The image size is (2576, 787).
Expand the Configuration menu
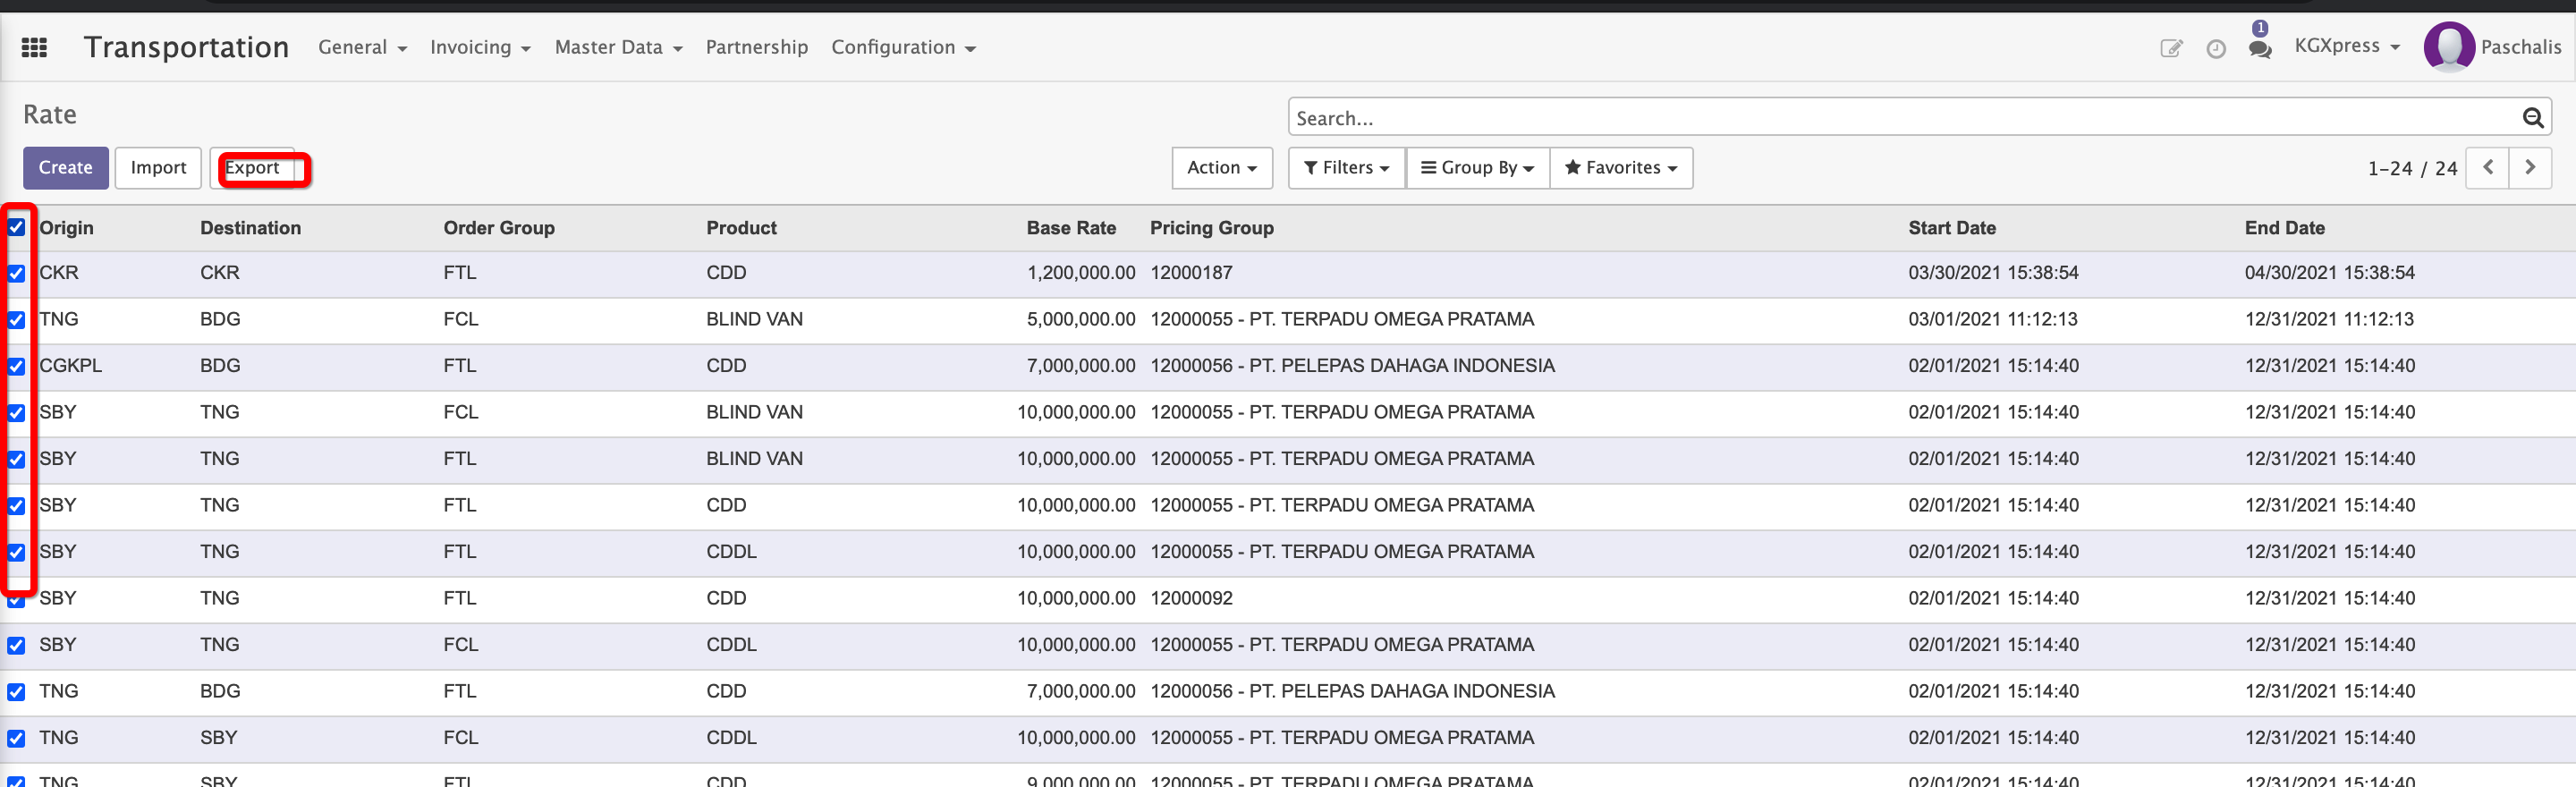[903, 47]
